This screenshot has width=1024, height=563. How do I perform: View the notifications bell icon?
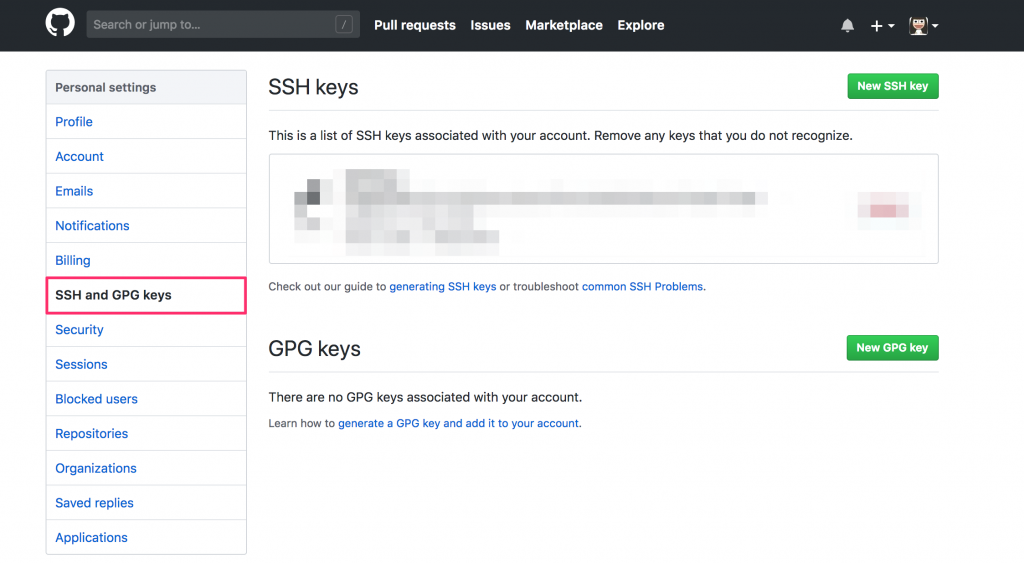click(x=847, y=25)
